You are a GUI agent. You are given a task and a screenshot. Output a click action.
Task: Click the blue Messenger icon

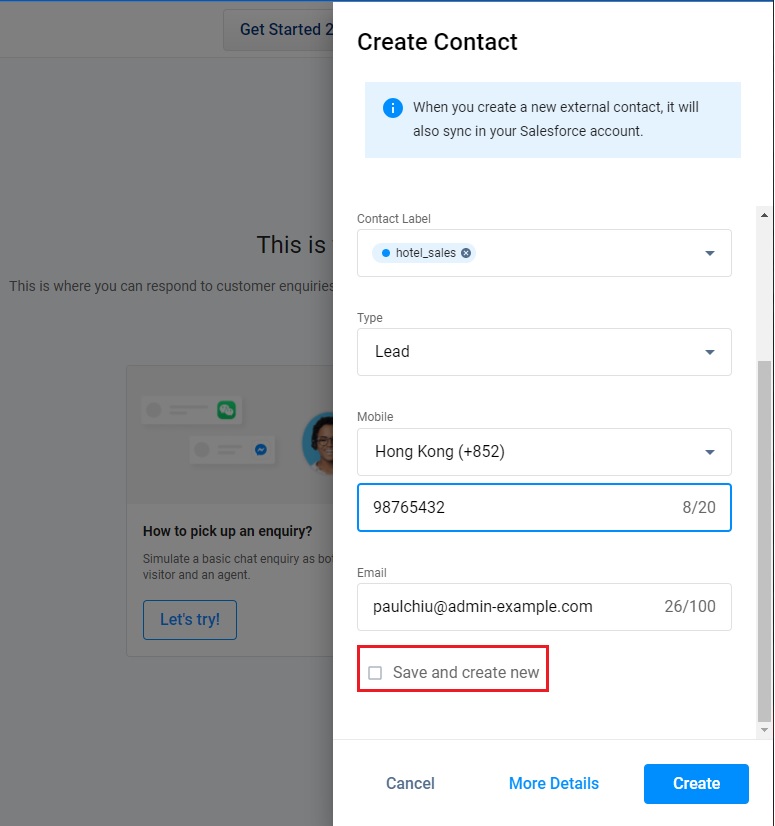click(x=260, y=450)
